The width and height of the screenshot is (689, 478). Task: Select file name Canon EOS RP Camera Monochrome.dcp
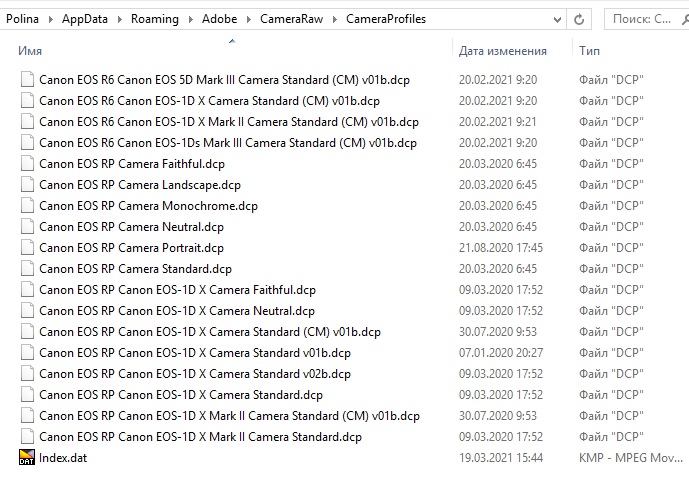pos(148,206)
